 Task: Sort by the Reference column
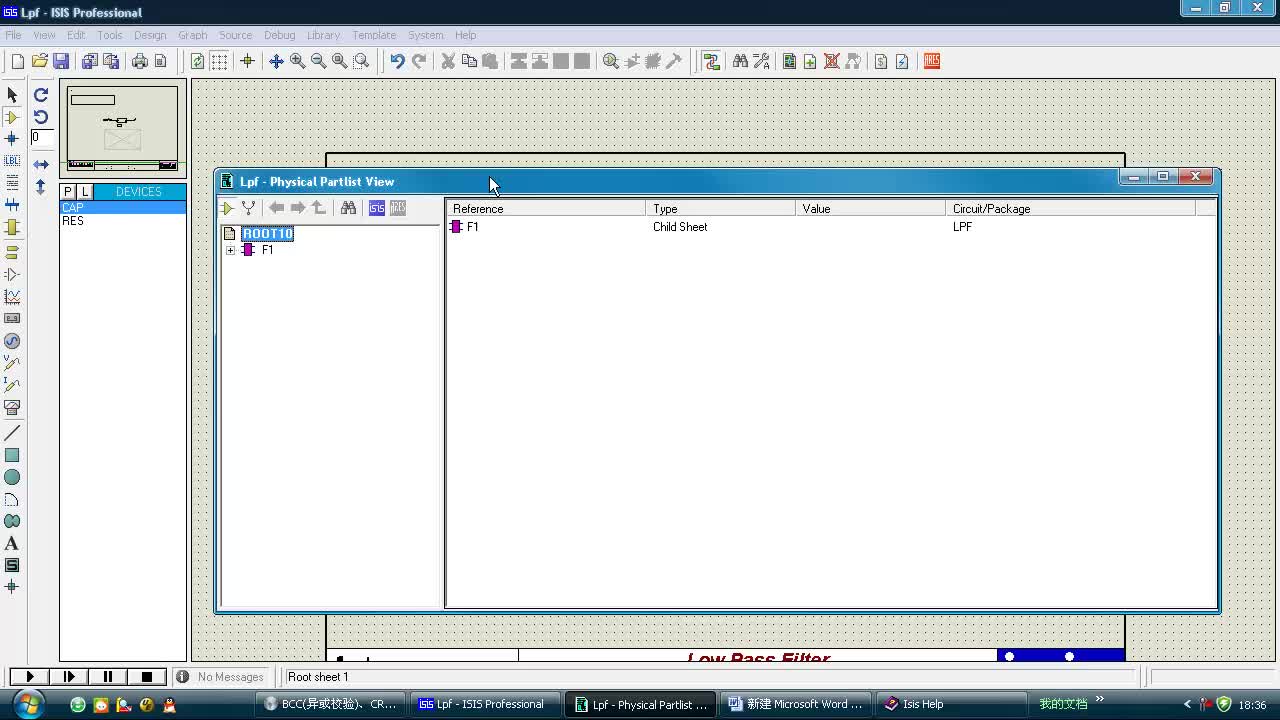(546, 208)
